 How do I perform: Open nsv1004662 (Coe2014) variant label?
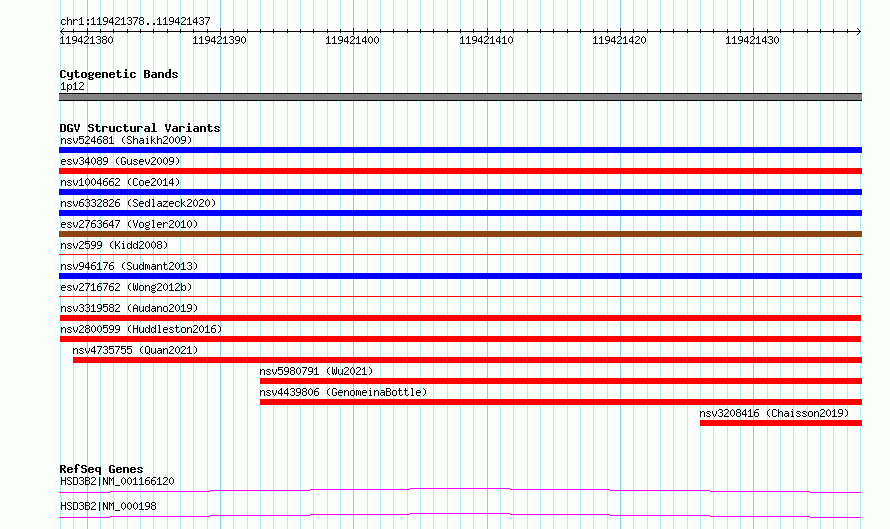pos(120,182)
